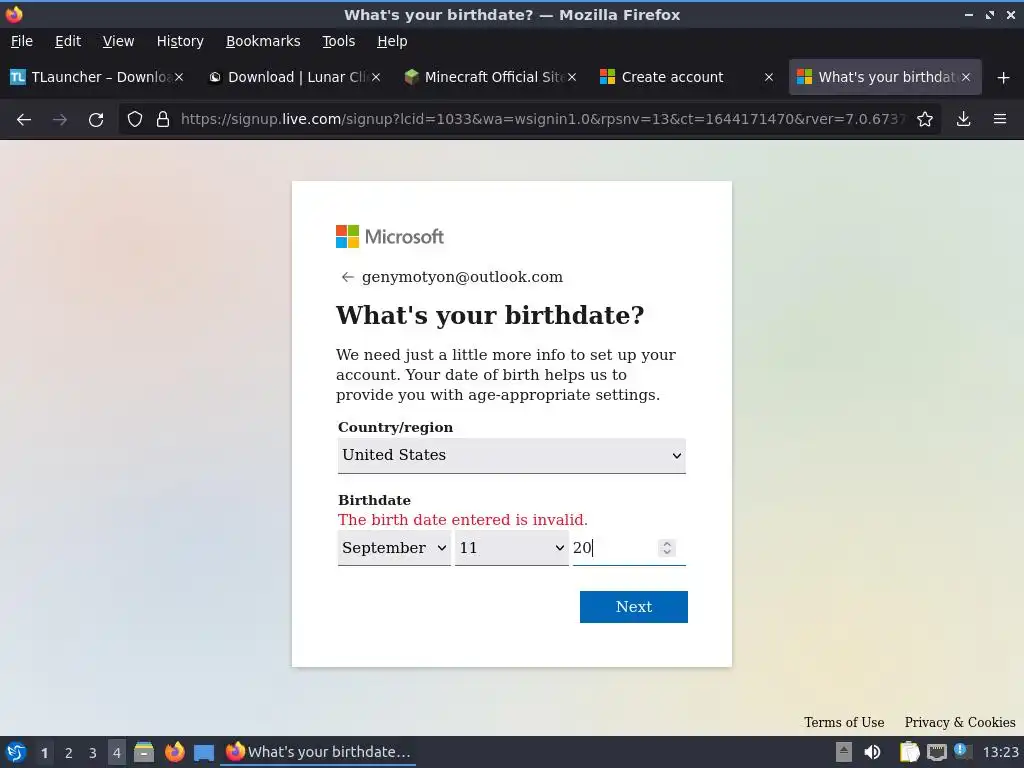Open the clipboard manager tray icon

pyautogui.click(x=909, y=752)
